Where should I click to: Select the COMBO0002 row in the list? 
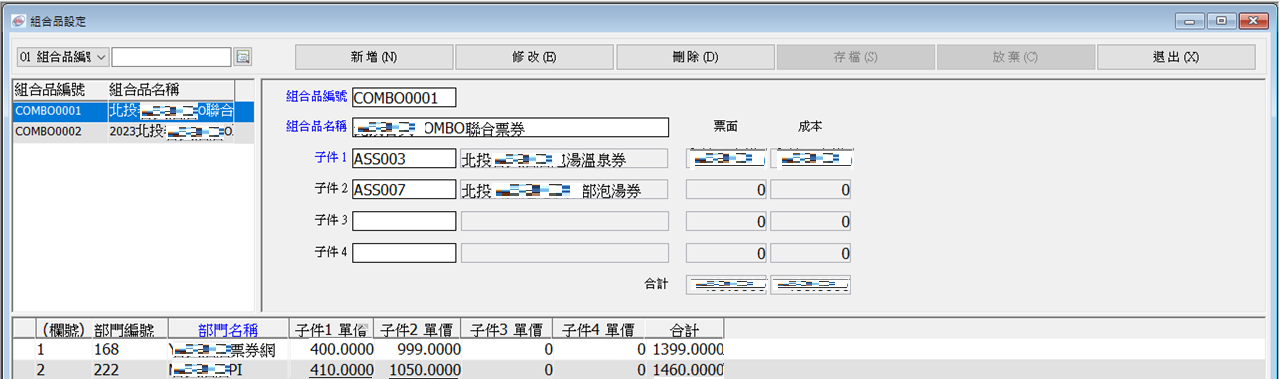pyautogui.click(x=122, y=131)
